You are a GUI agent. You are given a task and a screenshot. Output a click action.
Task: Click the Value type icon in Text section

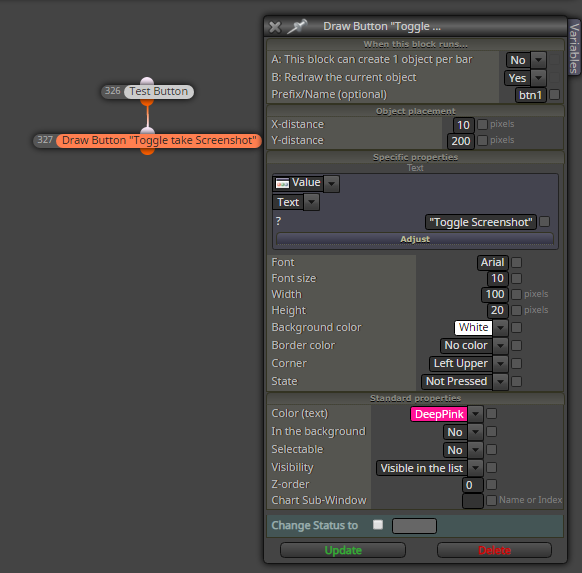pos(282,183)
